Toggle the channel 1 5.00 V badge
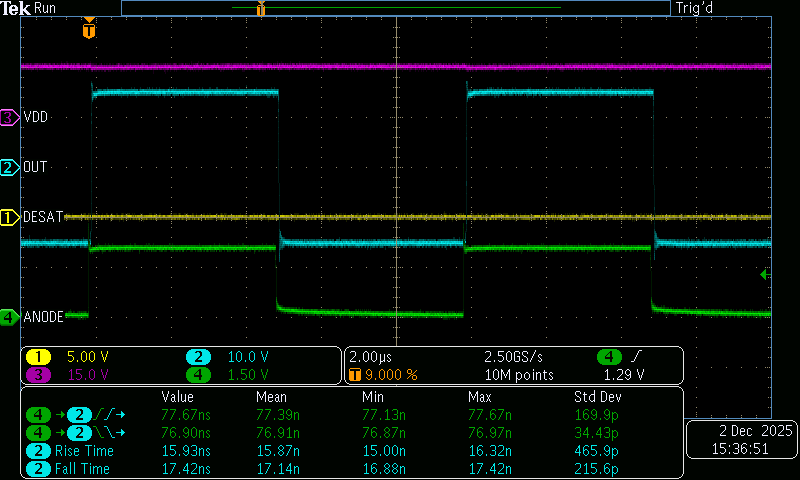 (x=38, y=357)
